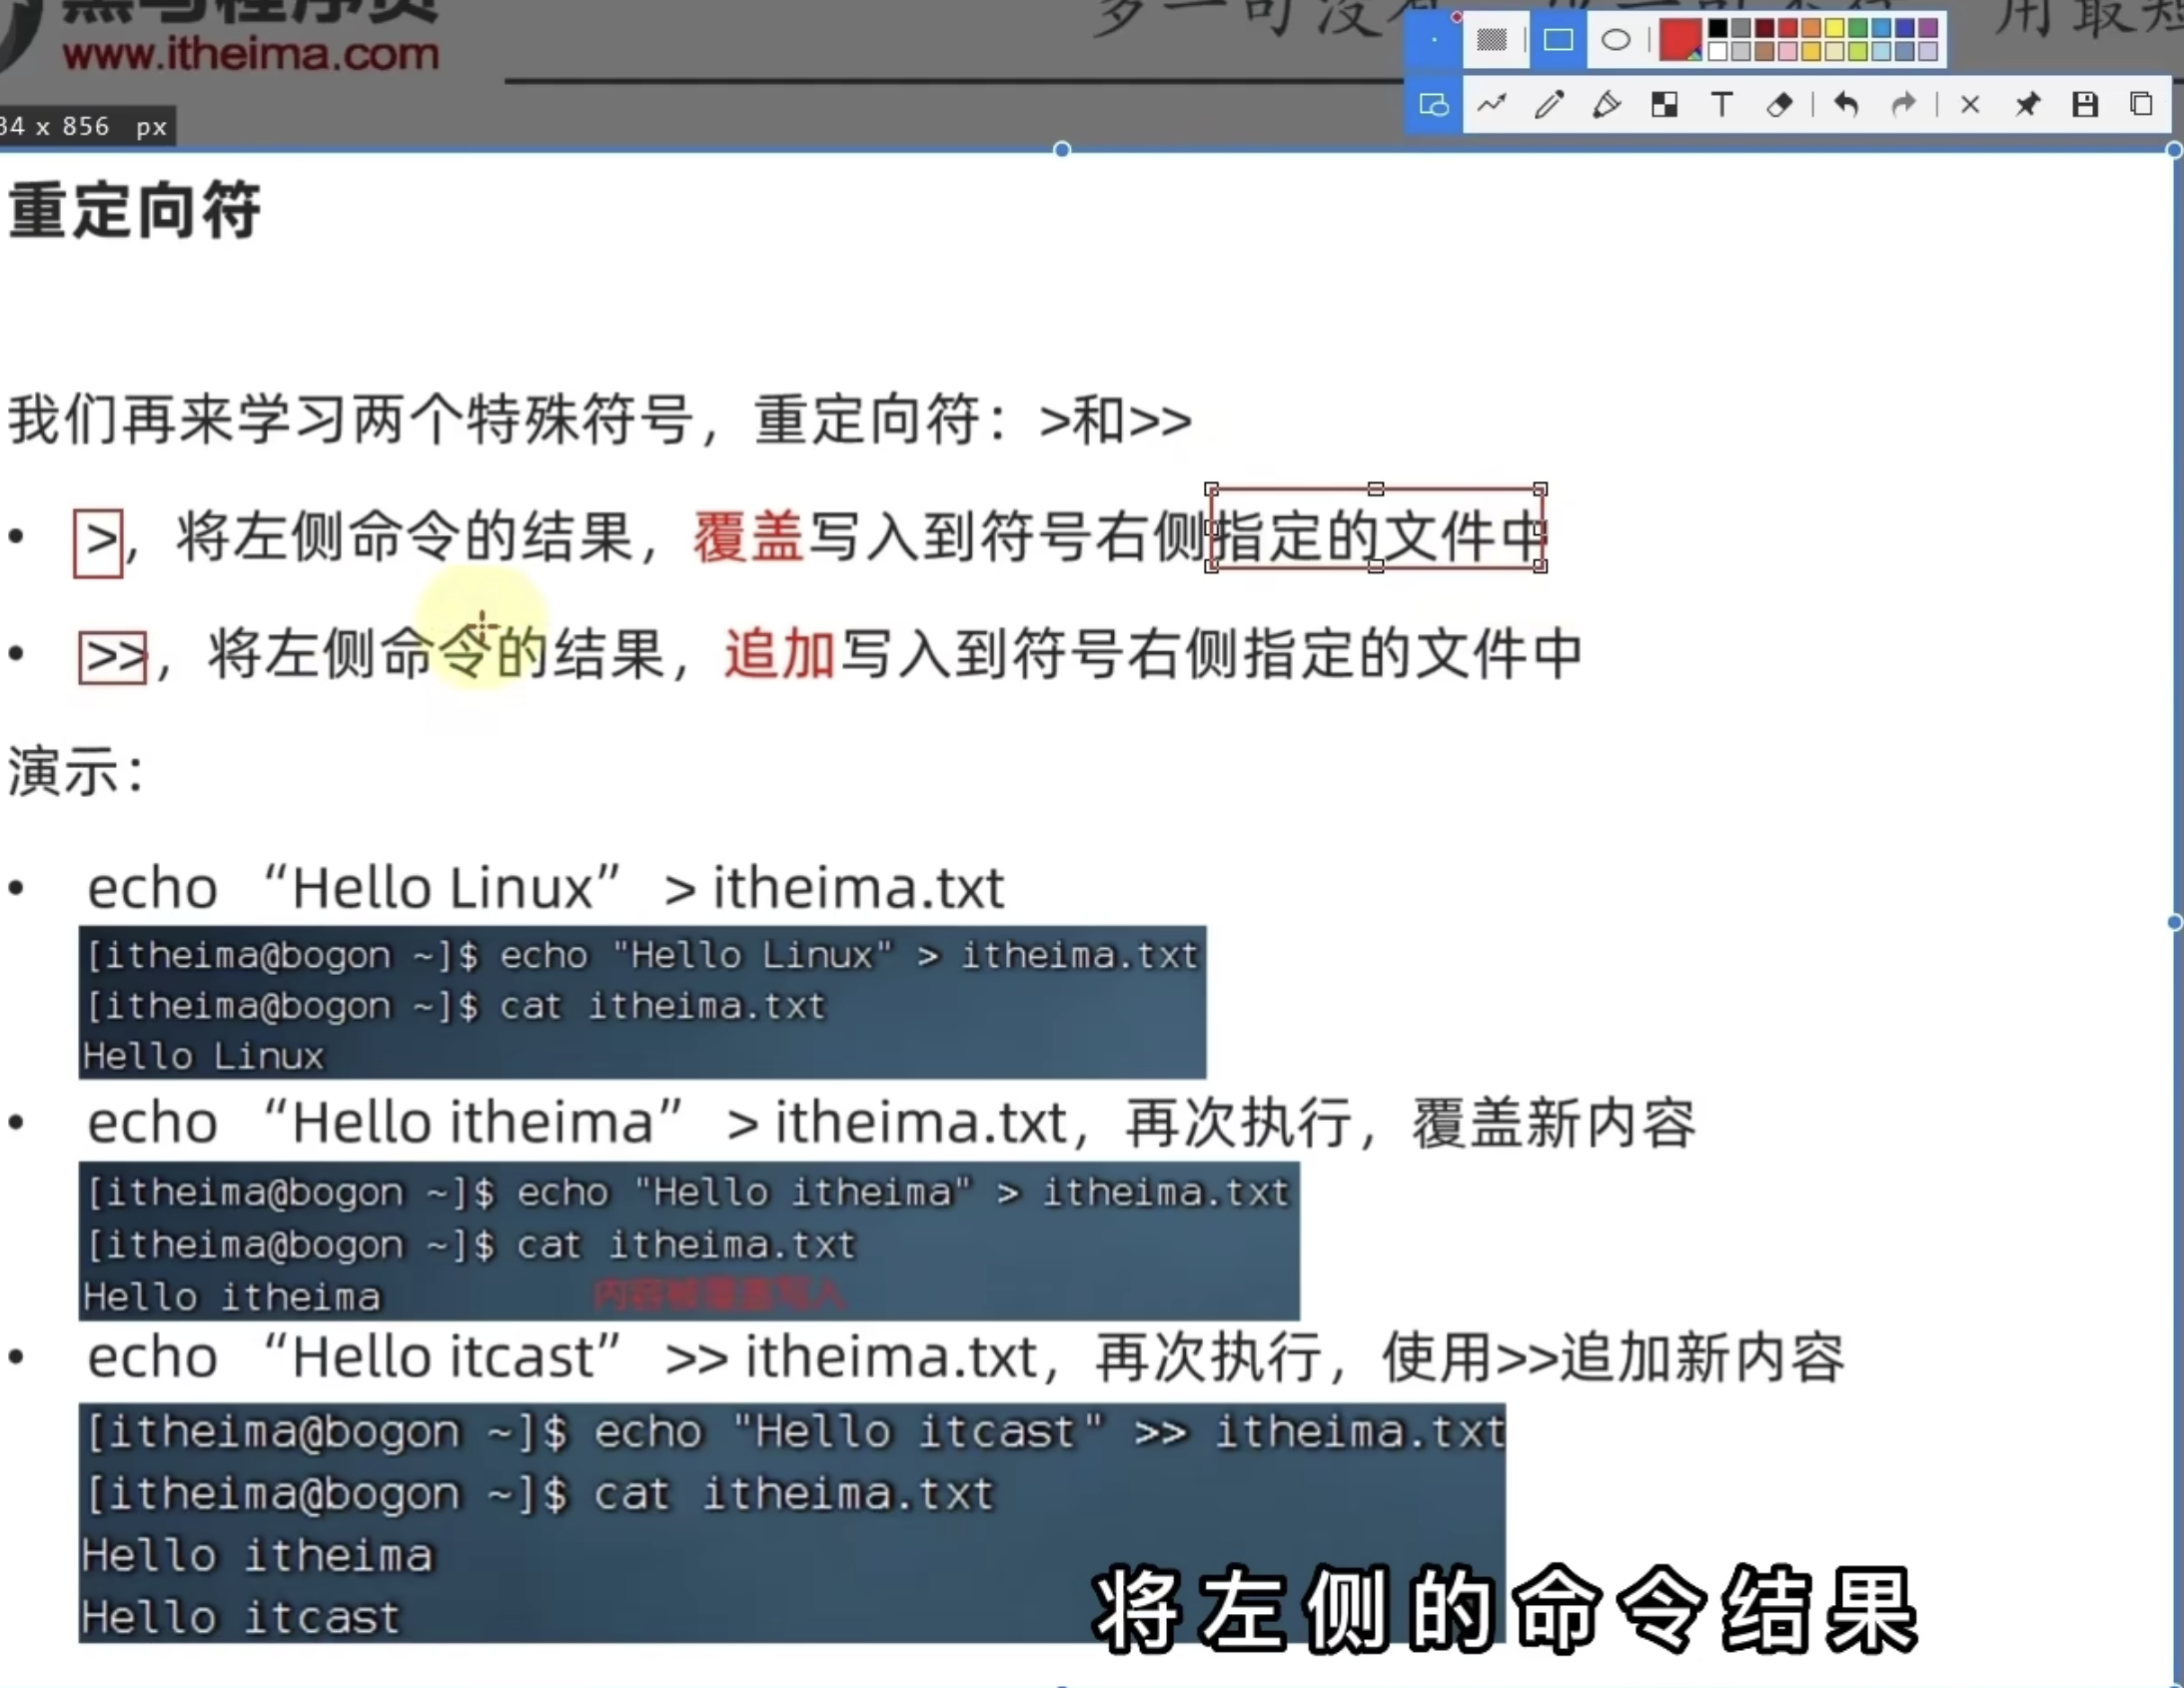Click the 重定向符 slide heading

pyautogui.click(x=134, y=210)
